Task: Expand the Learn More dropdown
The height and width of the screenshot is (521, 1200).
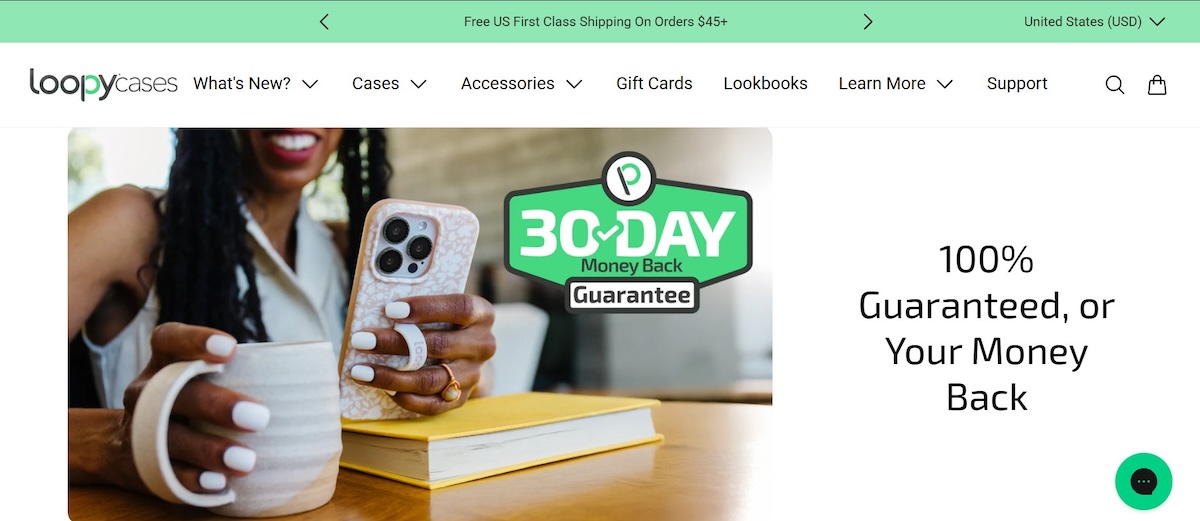Action: [x=896, y=84]
